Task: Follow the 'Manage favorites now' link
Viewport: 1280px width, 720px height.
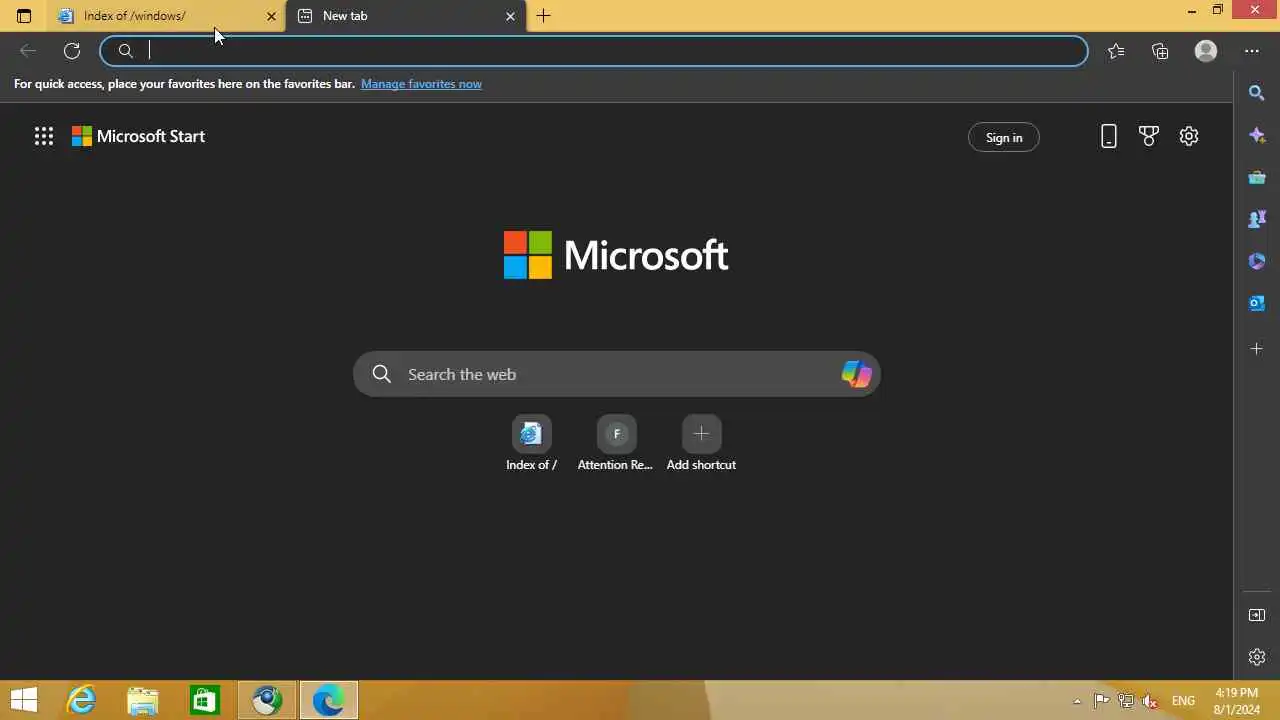Action: tap(421, 84)
